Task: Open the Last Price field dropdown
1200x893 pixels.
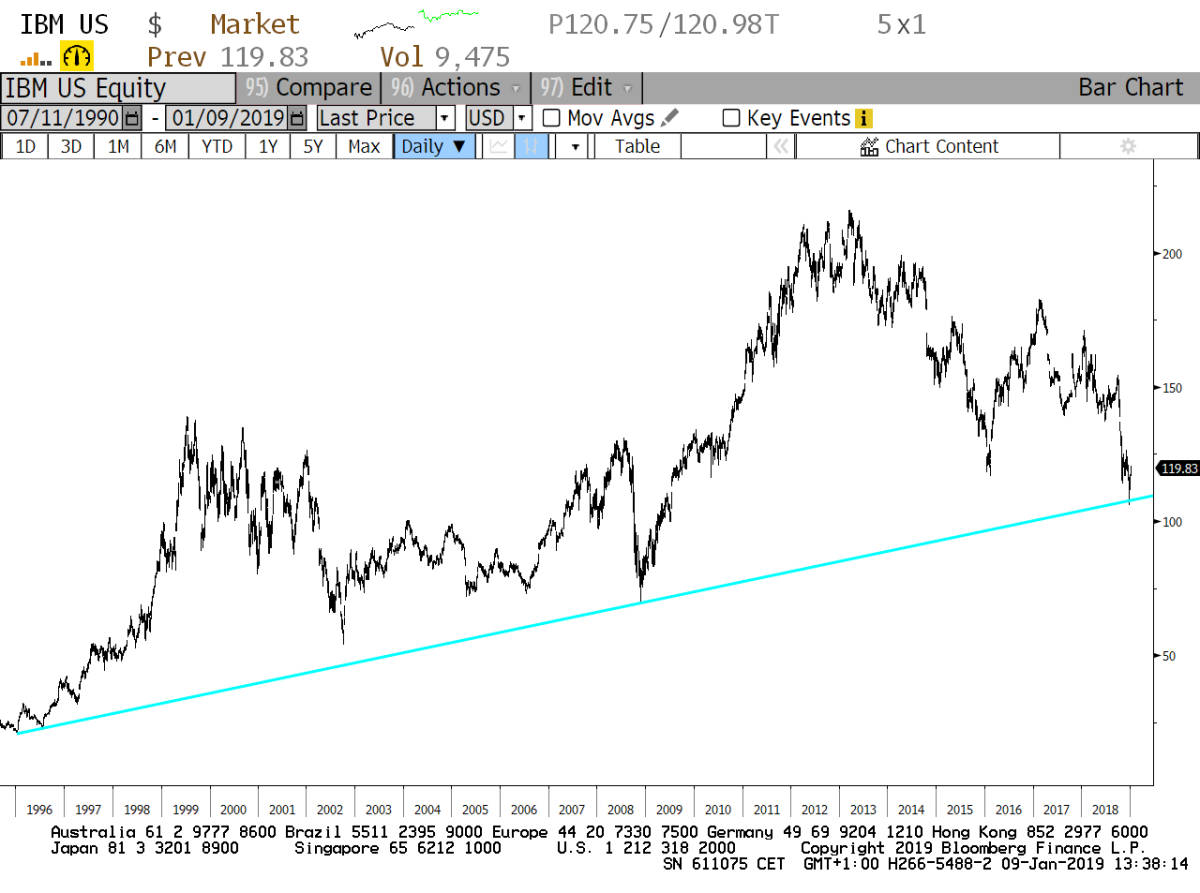Action: pos(445,118)
